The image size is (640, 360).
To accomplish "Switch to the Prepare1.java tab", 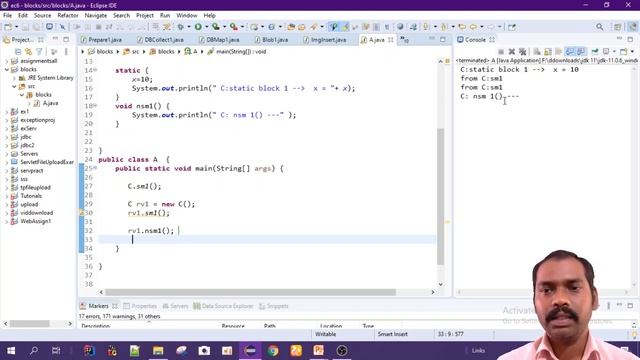I will (x=101, y=40).
